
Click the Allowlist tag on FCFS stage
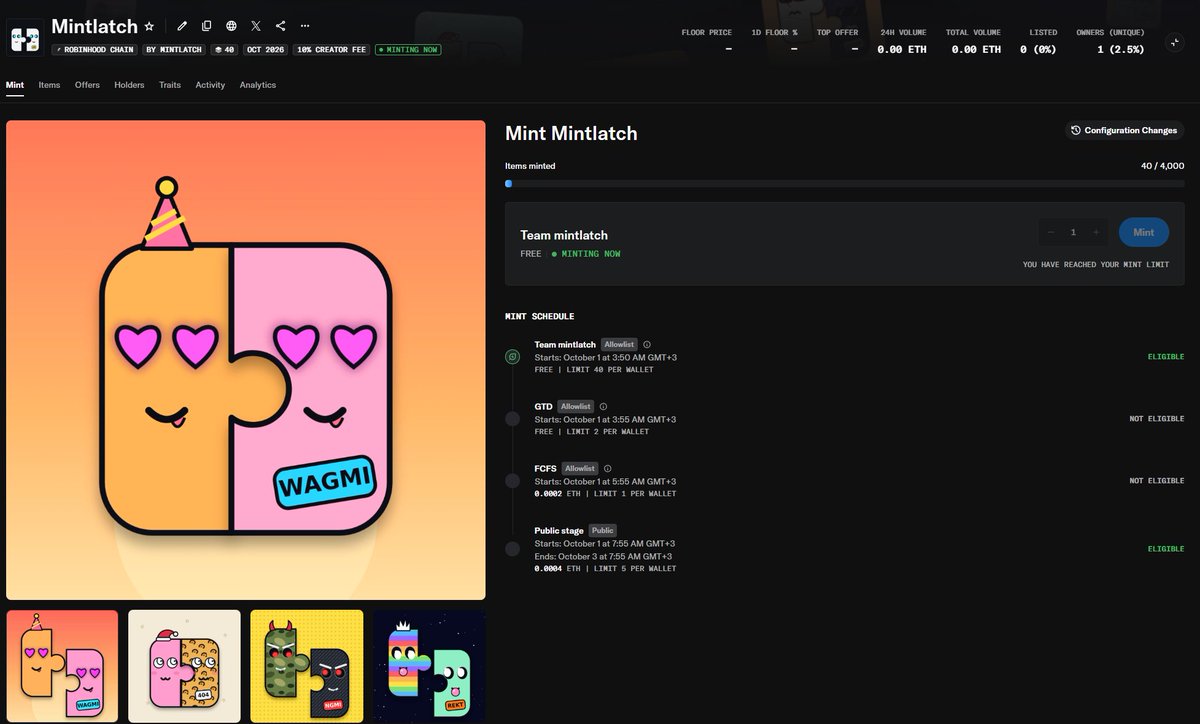pyautogui.click(x=580, y=468)
